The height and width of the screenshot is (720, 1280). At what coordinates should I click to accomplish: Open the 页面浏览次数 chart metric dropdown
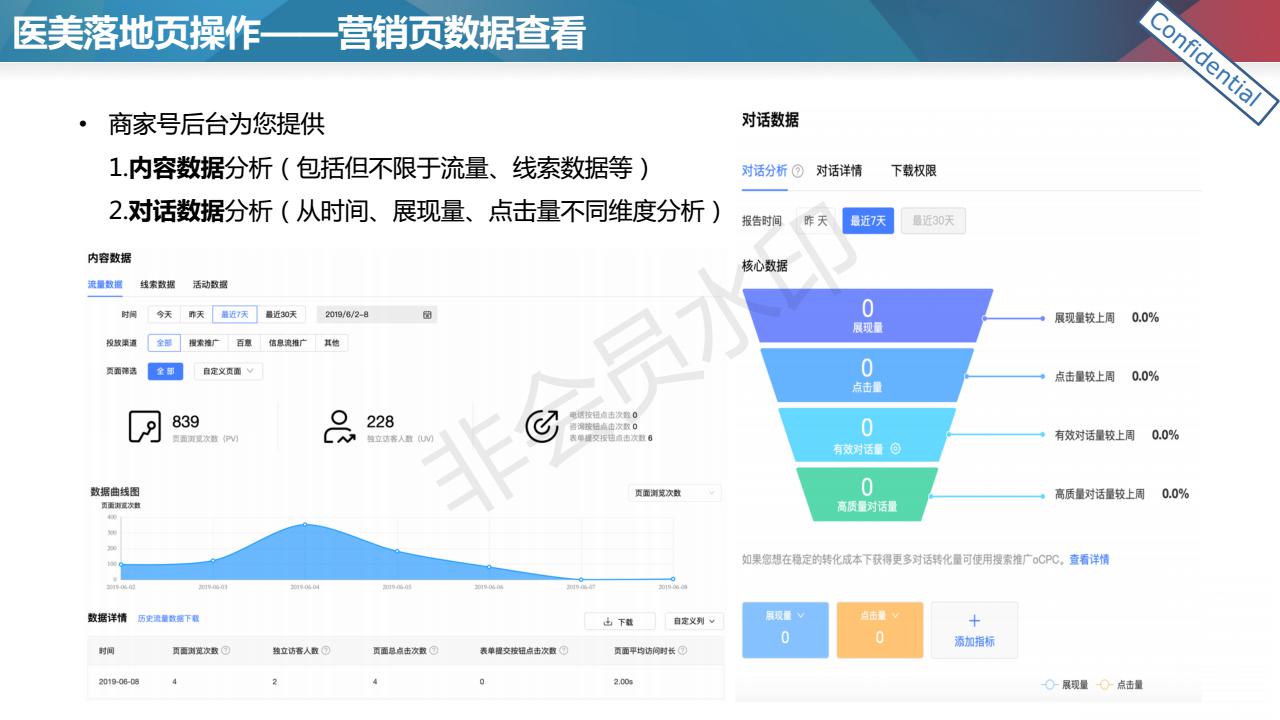point(675,493)
